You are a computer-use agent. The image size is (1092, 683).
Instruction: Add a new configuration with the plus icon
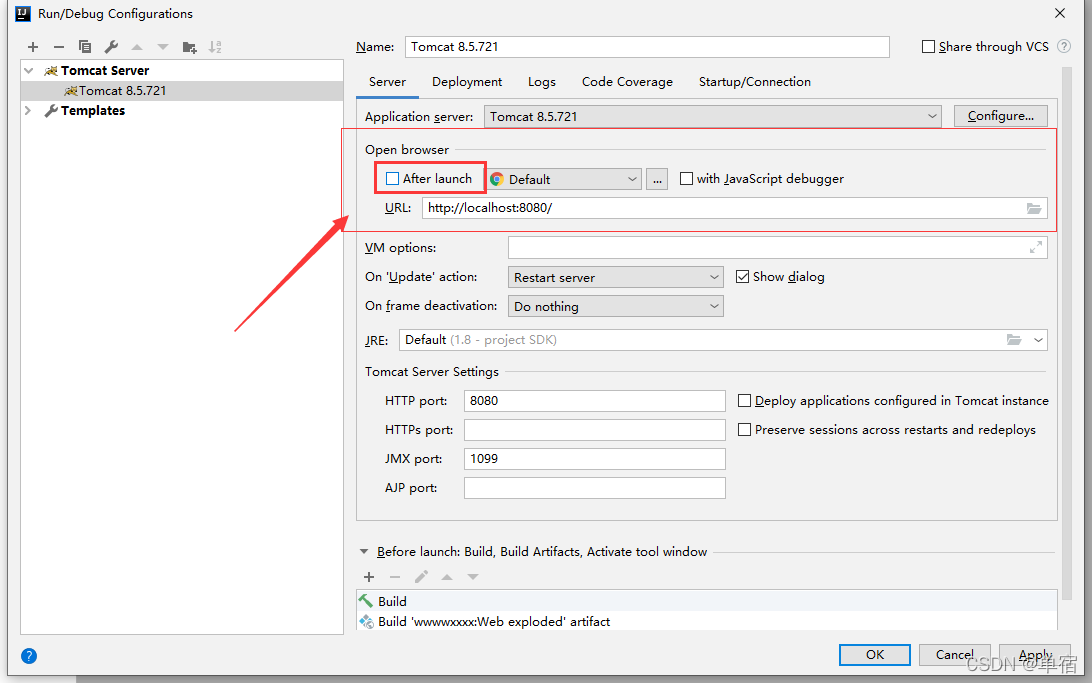[33, 47]
